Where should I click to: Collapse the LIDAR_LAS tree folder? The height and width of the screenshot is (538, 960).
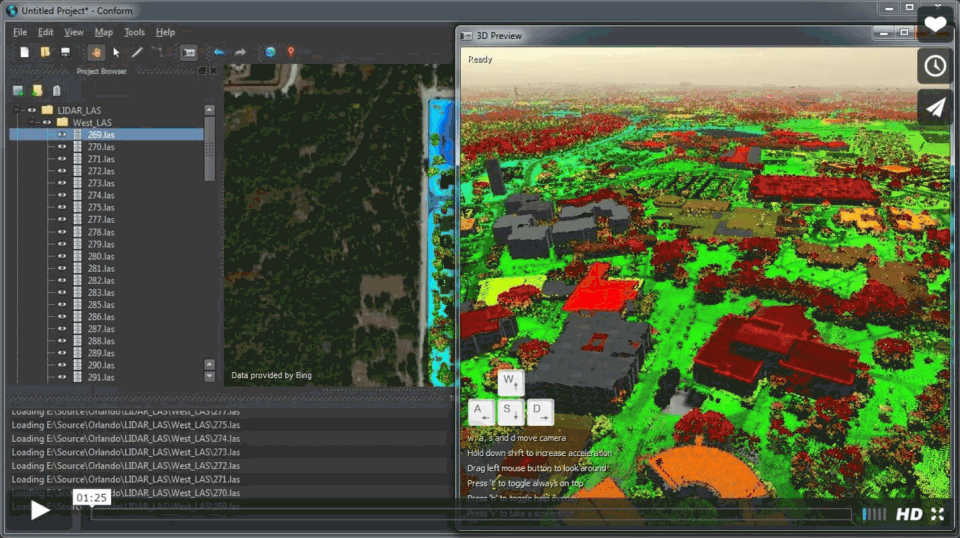tap(17, 110)
